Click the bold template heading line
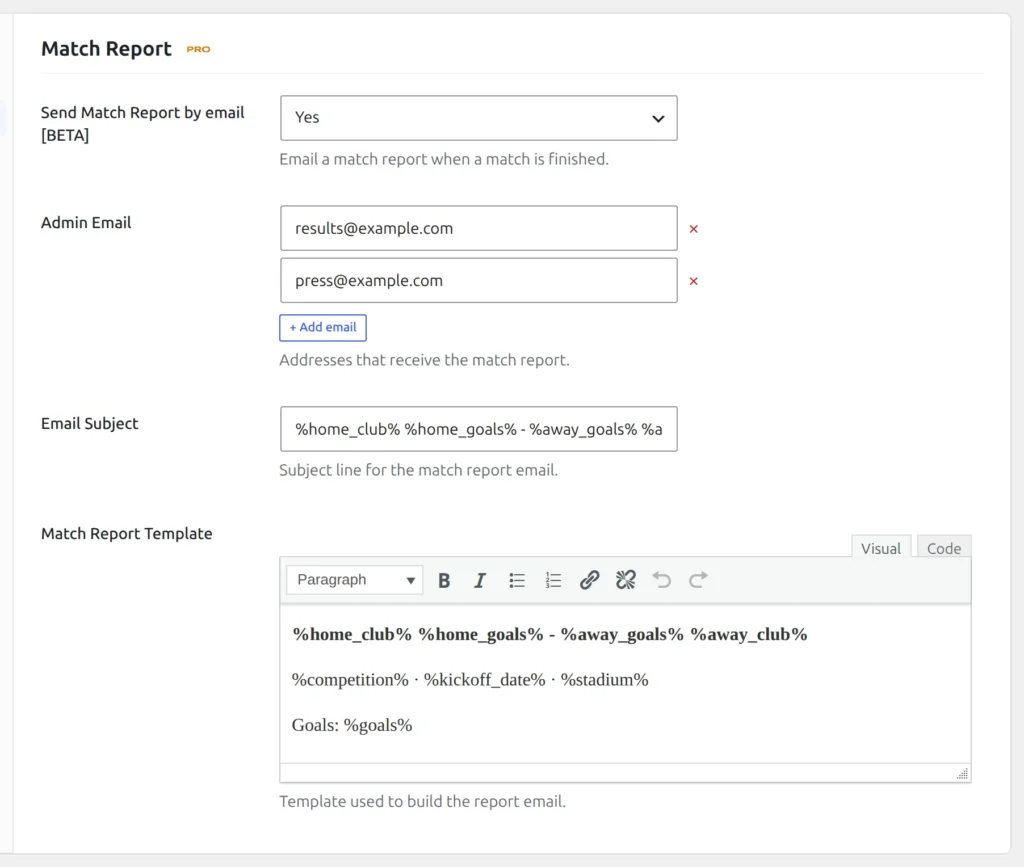Image resolution: width=1024 pixels, height=867 pixels. (549, 634)
